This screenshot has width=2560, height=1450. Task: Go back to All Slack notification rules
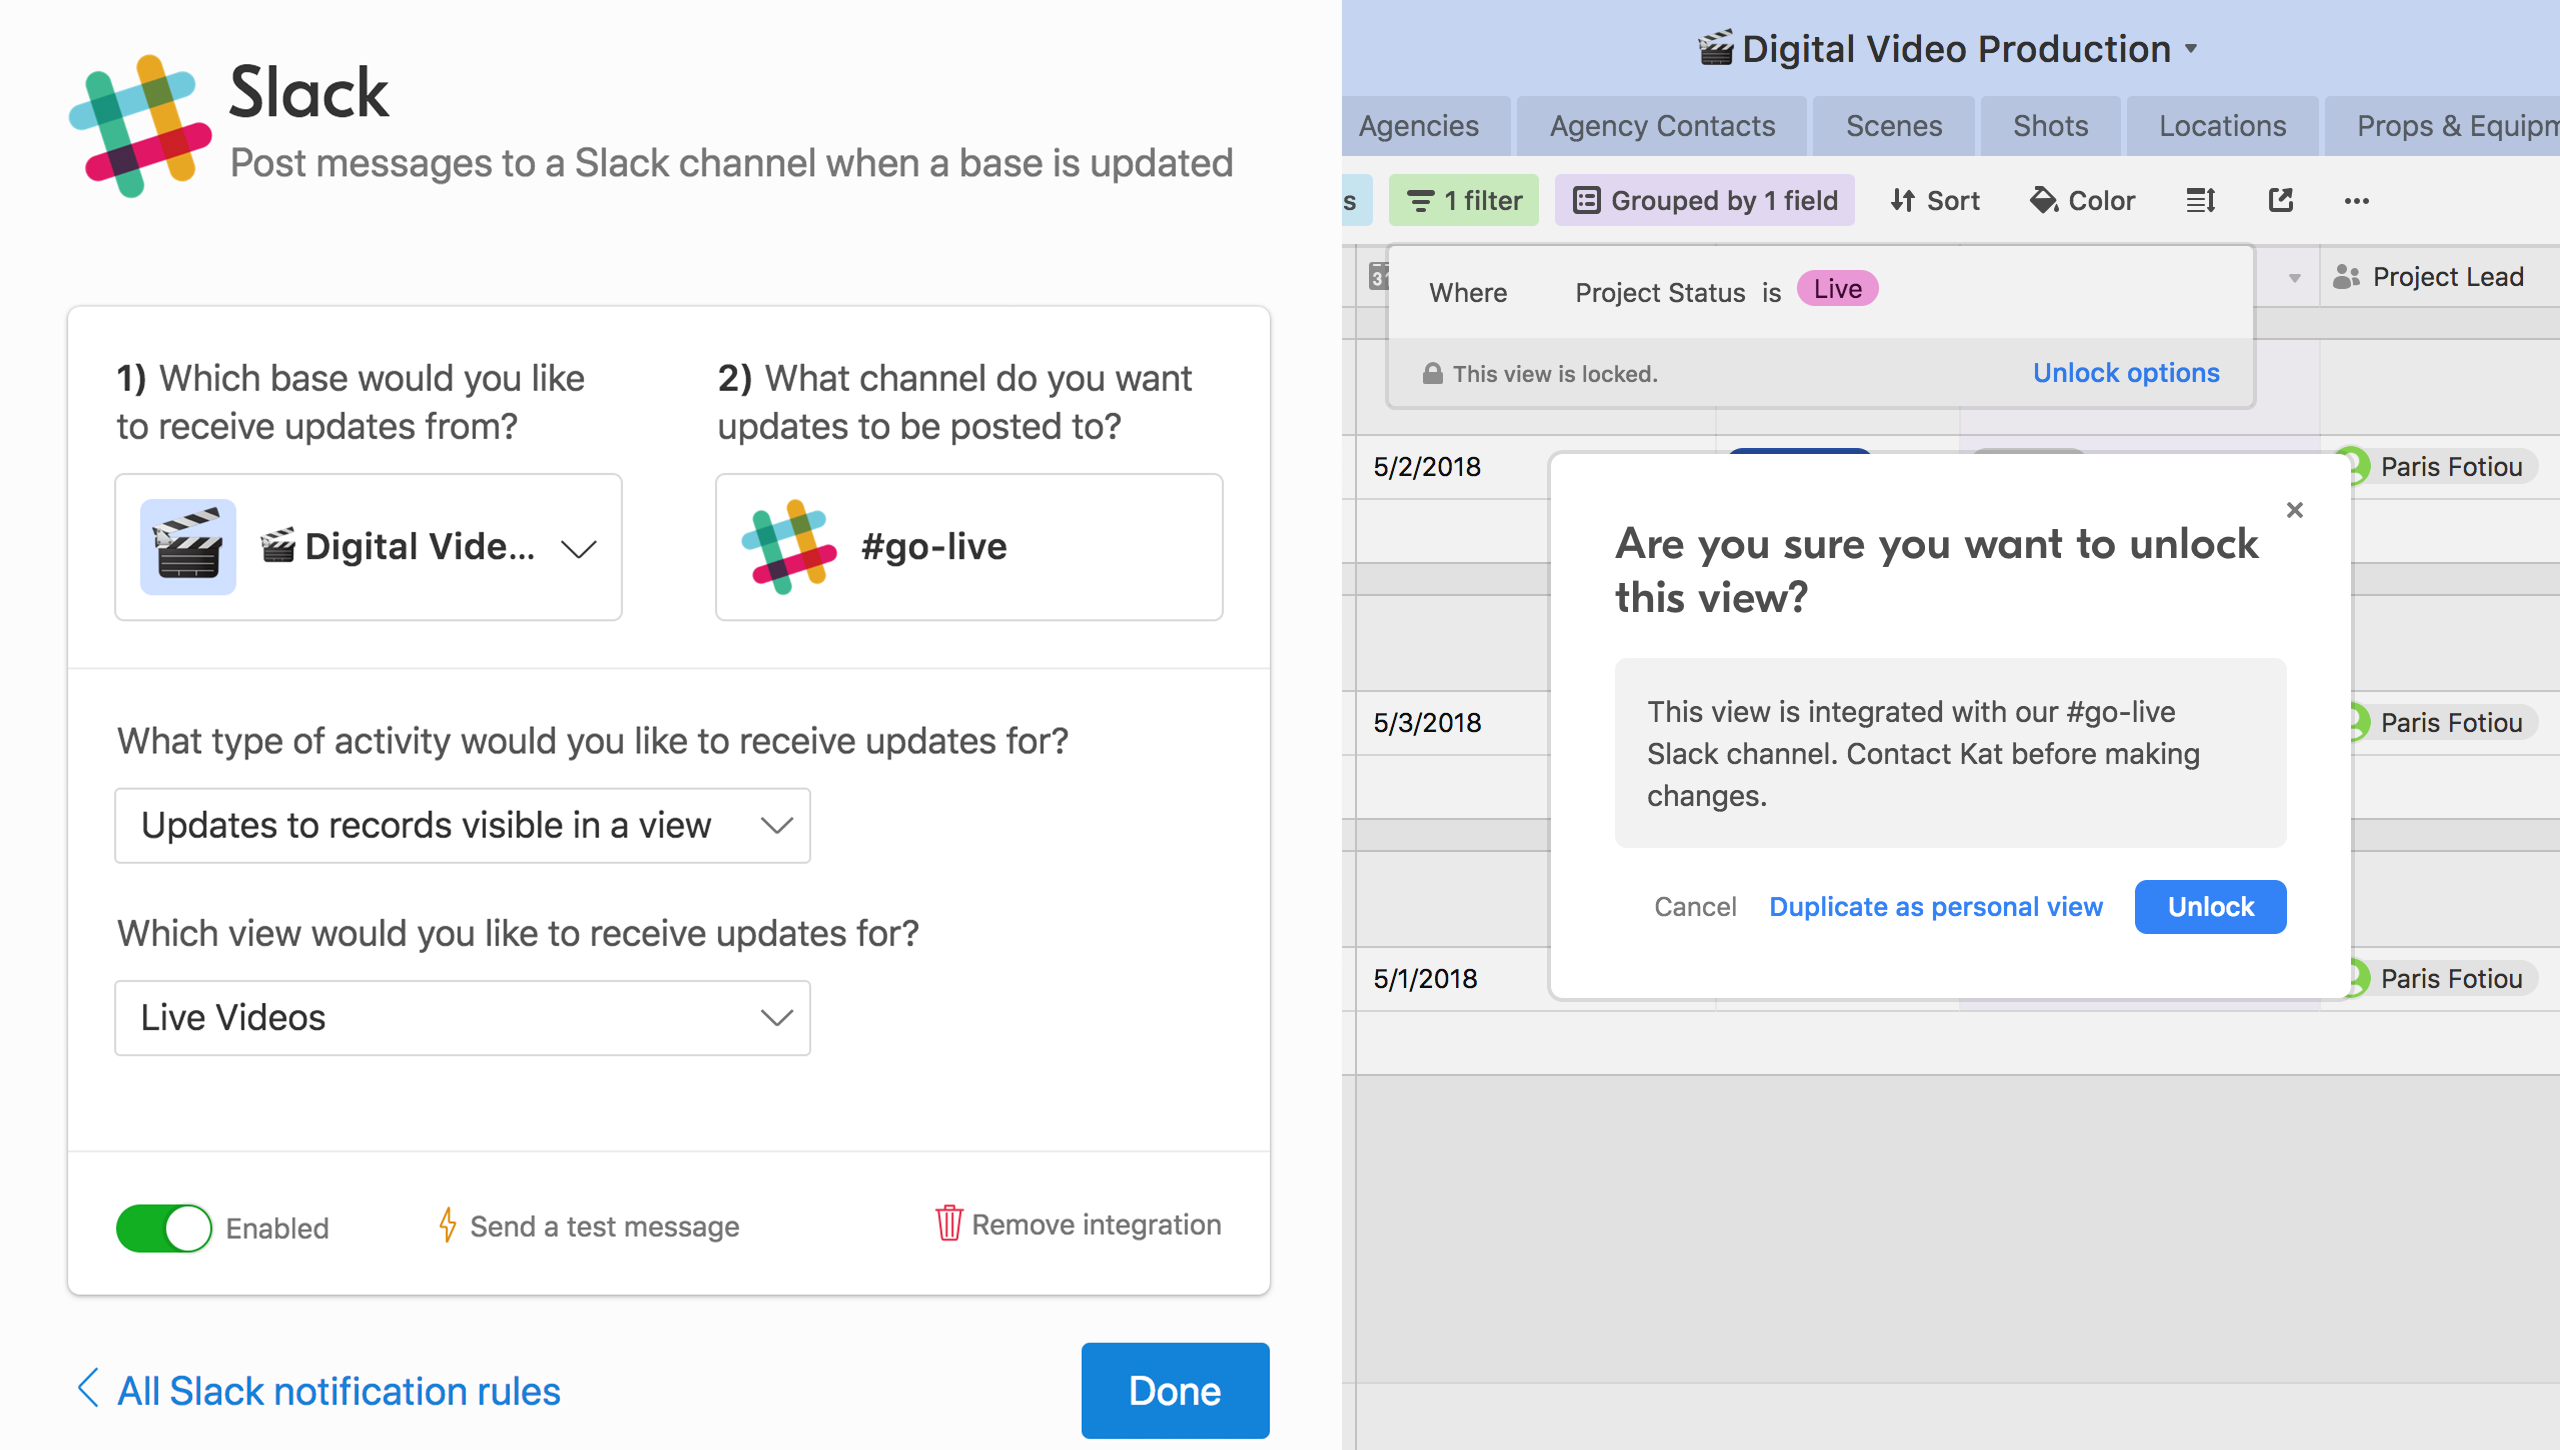338,1391
